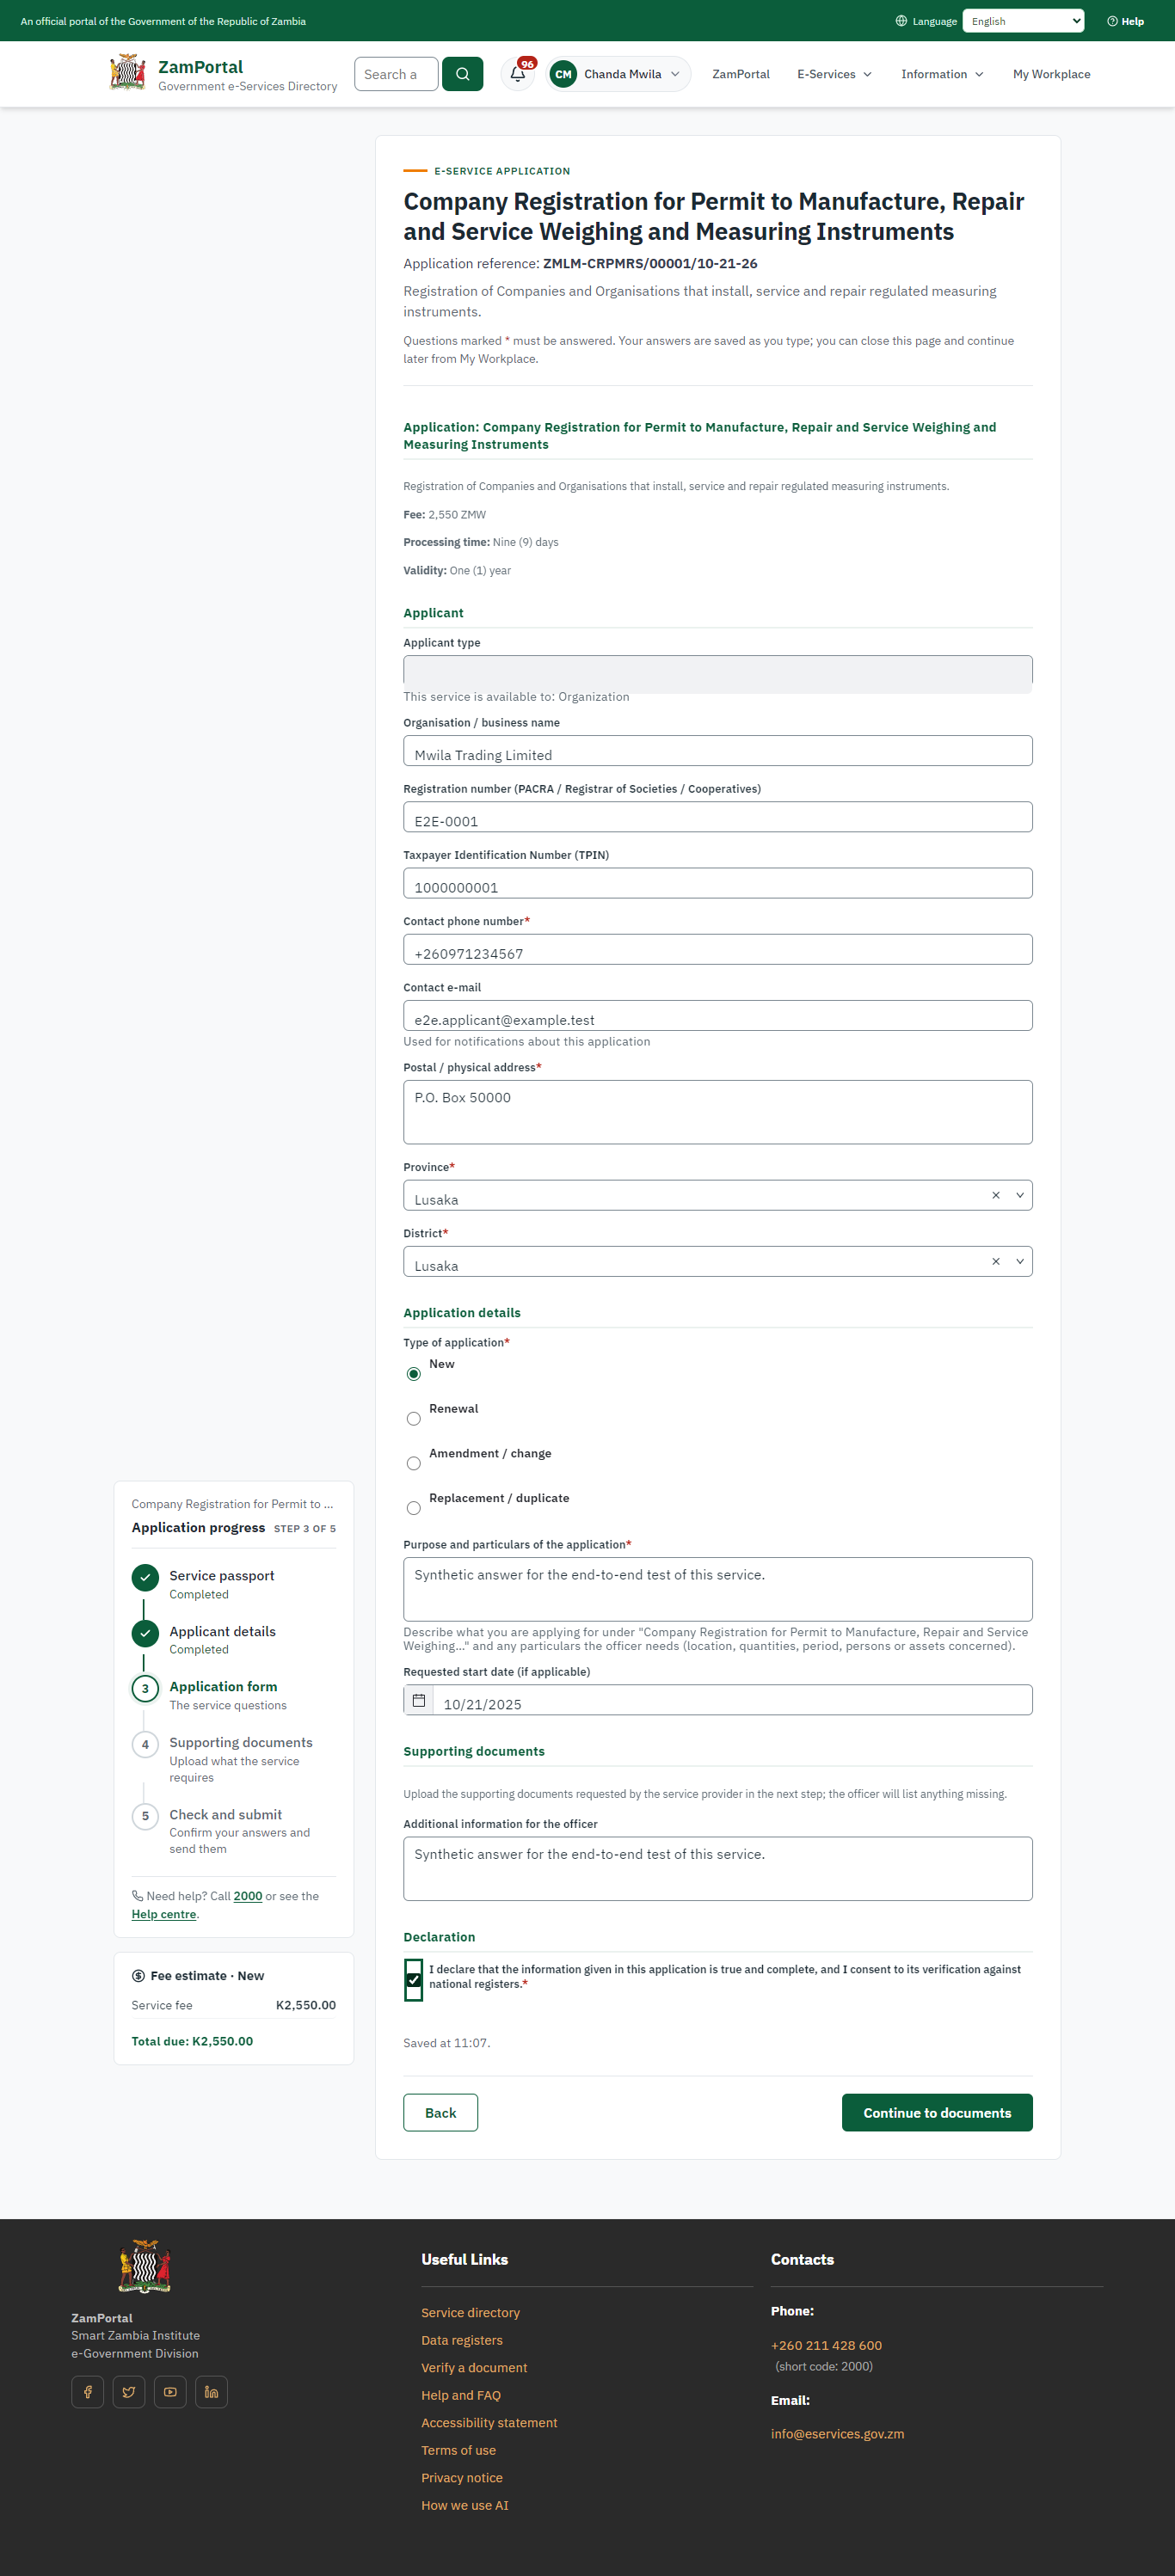
Task: Email info@eservices.gov.zm link
Action: point(838,2434)
